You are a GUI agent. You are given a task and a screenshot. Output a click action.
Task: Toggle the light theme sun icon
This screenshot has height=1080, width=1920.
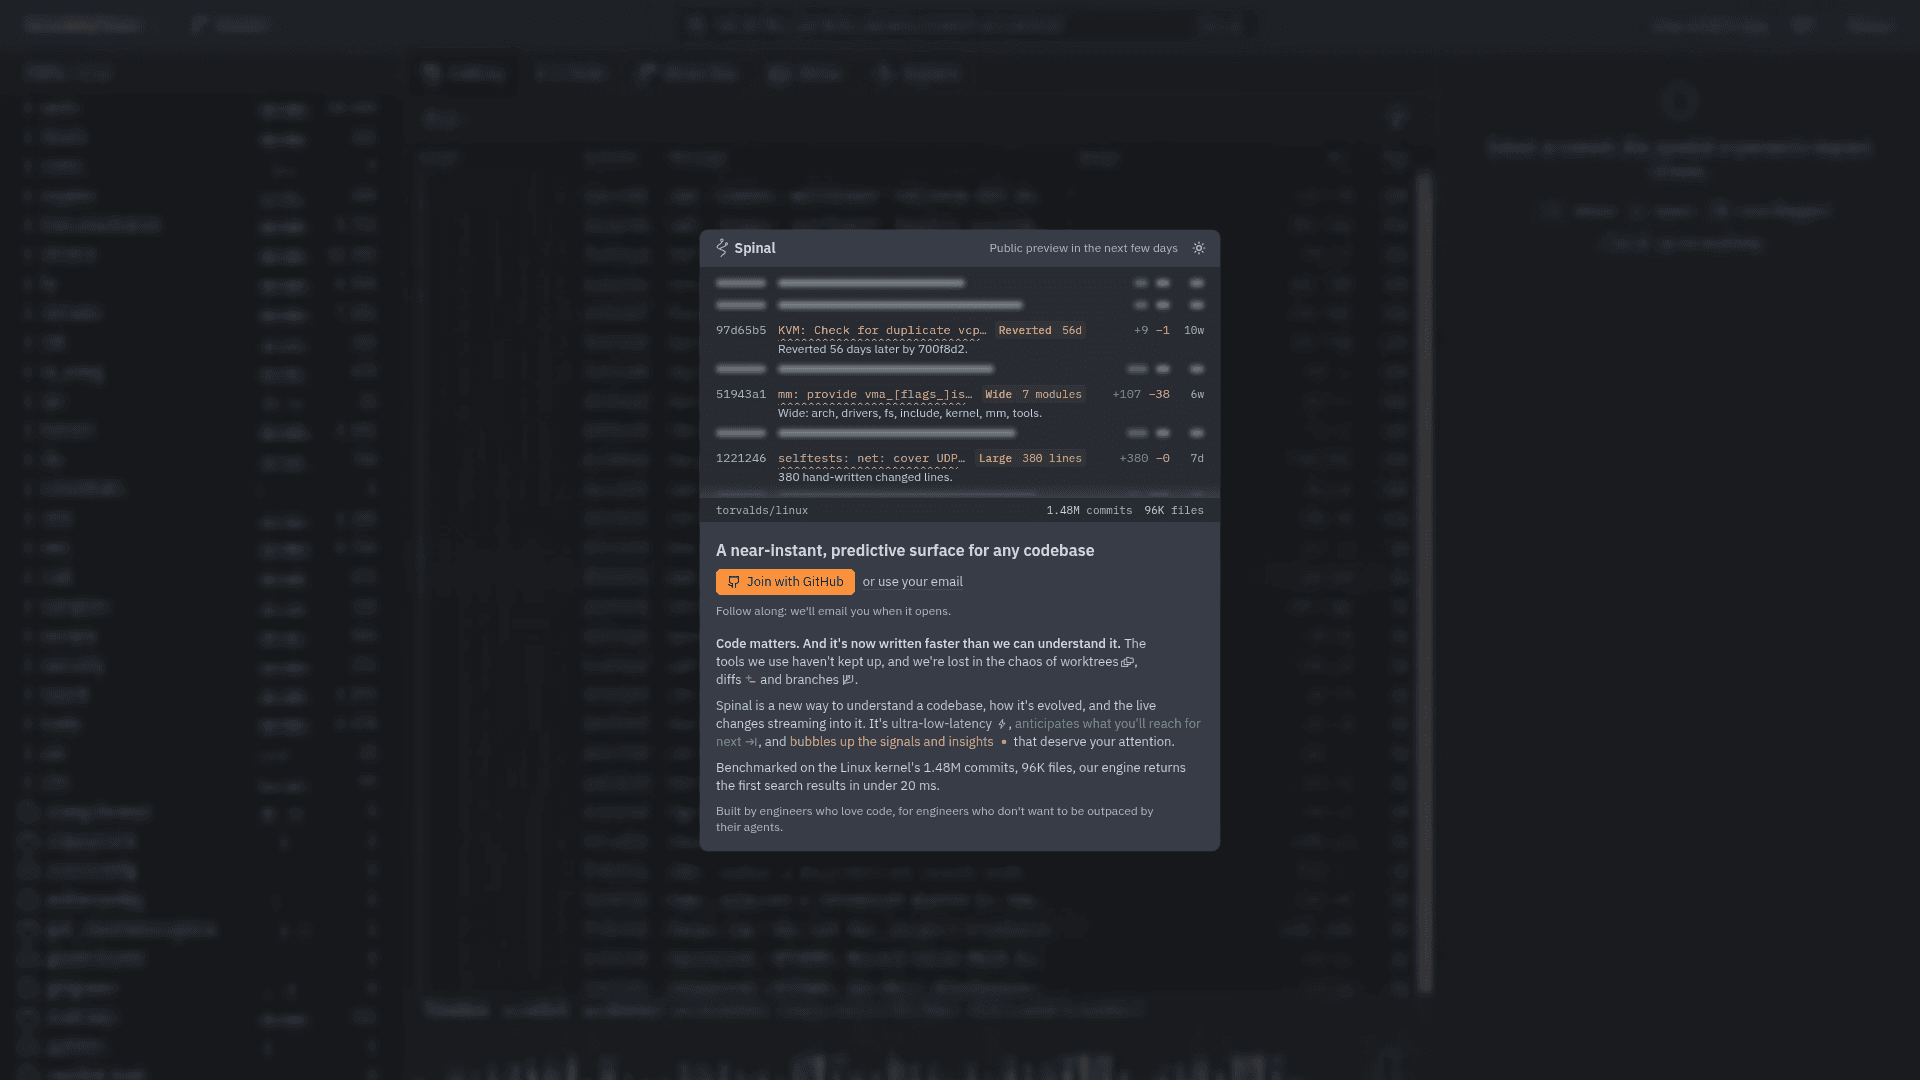pyautogui.click(x=1198, y=248)
